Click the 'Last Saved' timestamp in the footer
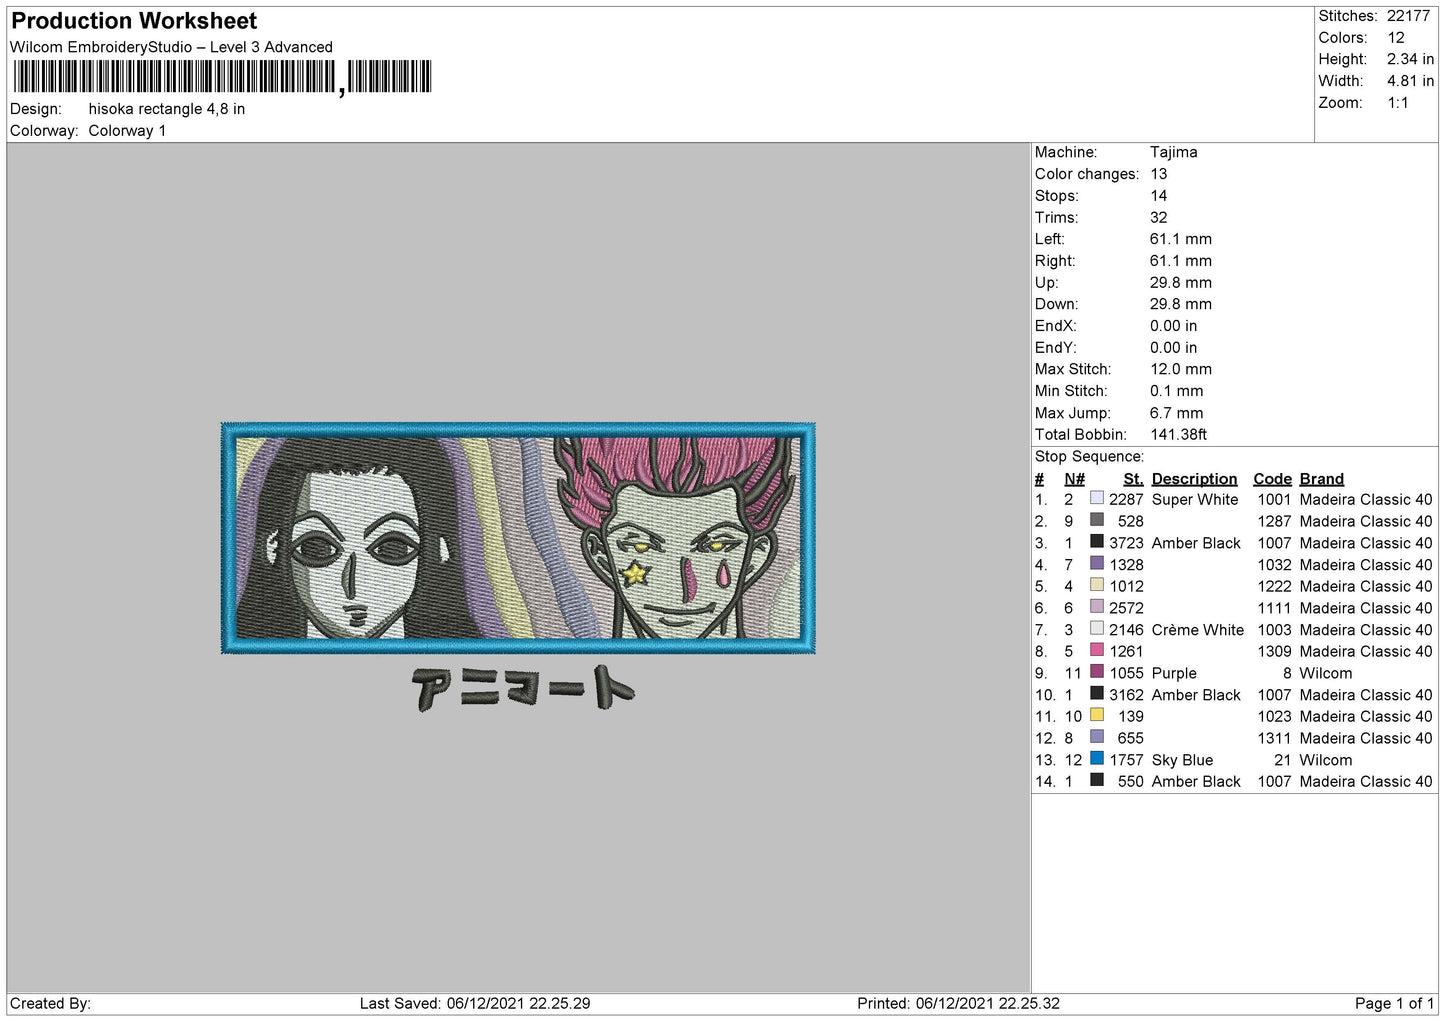 [x=475, y=1003]
